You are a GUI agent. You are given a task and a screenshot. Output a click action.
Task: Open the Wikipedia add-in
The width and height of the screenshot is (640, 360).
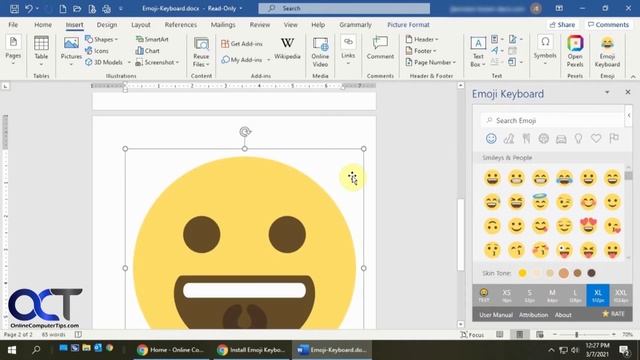287,49
